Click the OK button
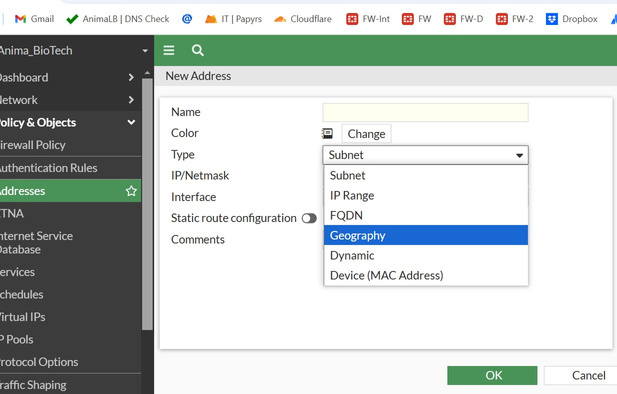 (x=492, y=375)
